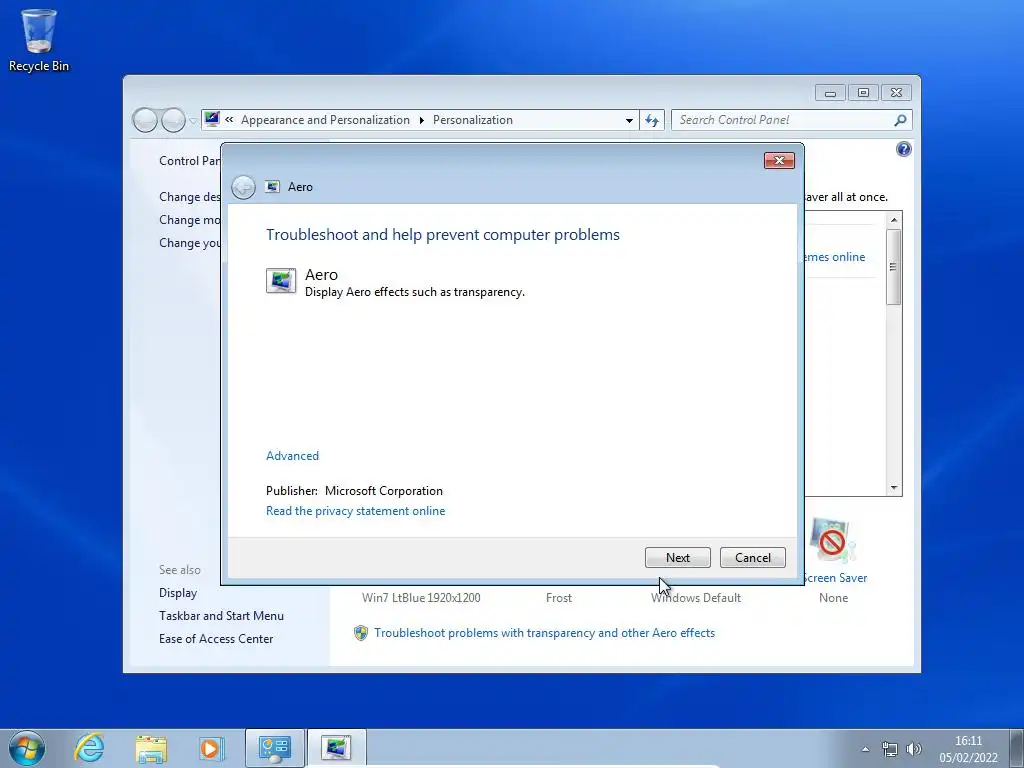The width and height of the screenshot is (1024, 768).
Task: Open Taskbar and Start Menu link
Action: tap(221, 616)
